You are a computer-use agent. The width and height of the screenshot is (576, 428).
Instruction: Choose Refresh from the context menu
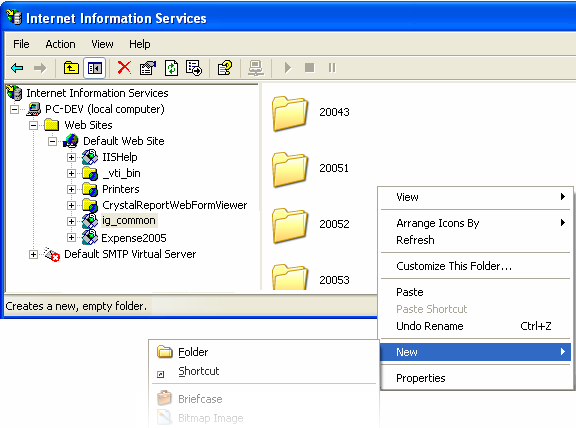click(x=475, y=240)
